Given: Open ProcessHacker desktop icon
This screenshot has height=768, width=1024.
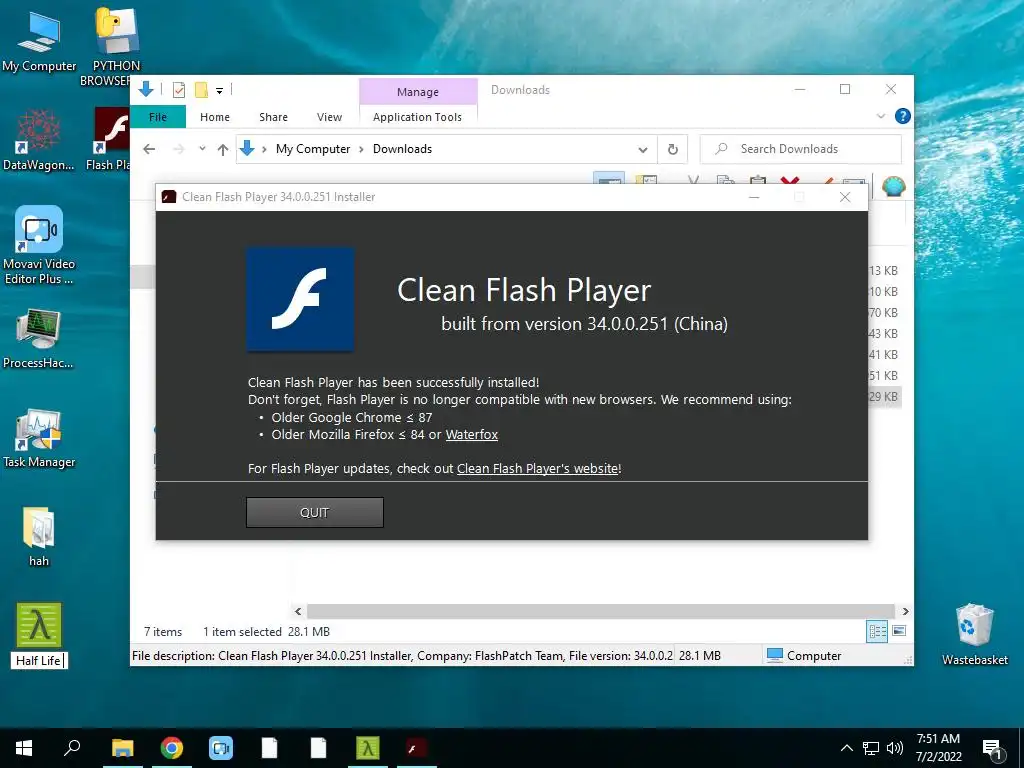Looking at the screenshot, I should [x=39, y=340].
